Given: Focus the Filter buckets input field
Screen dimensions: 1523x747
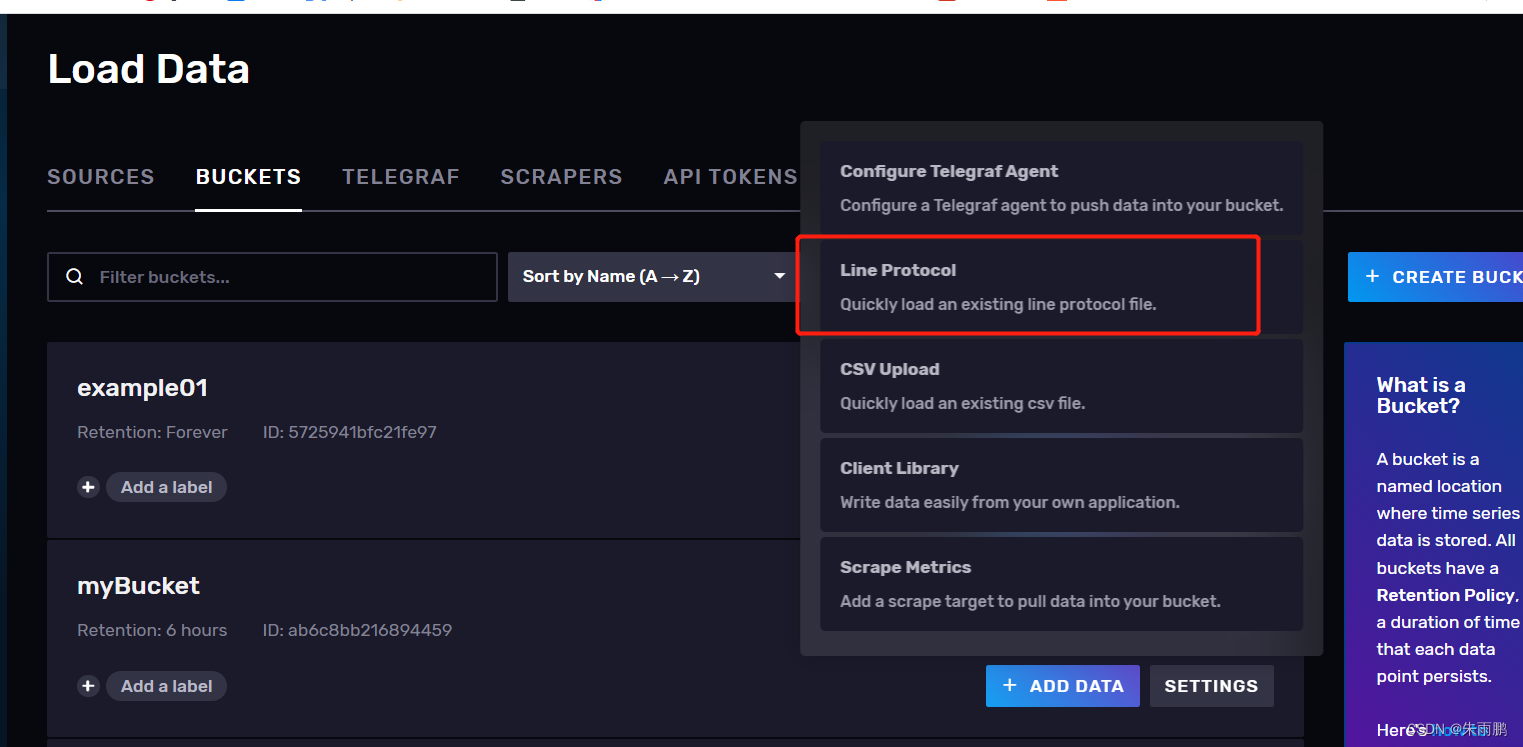Looking at the screenshot, I should [x=272, y=277].
